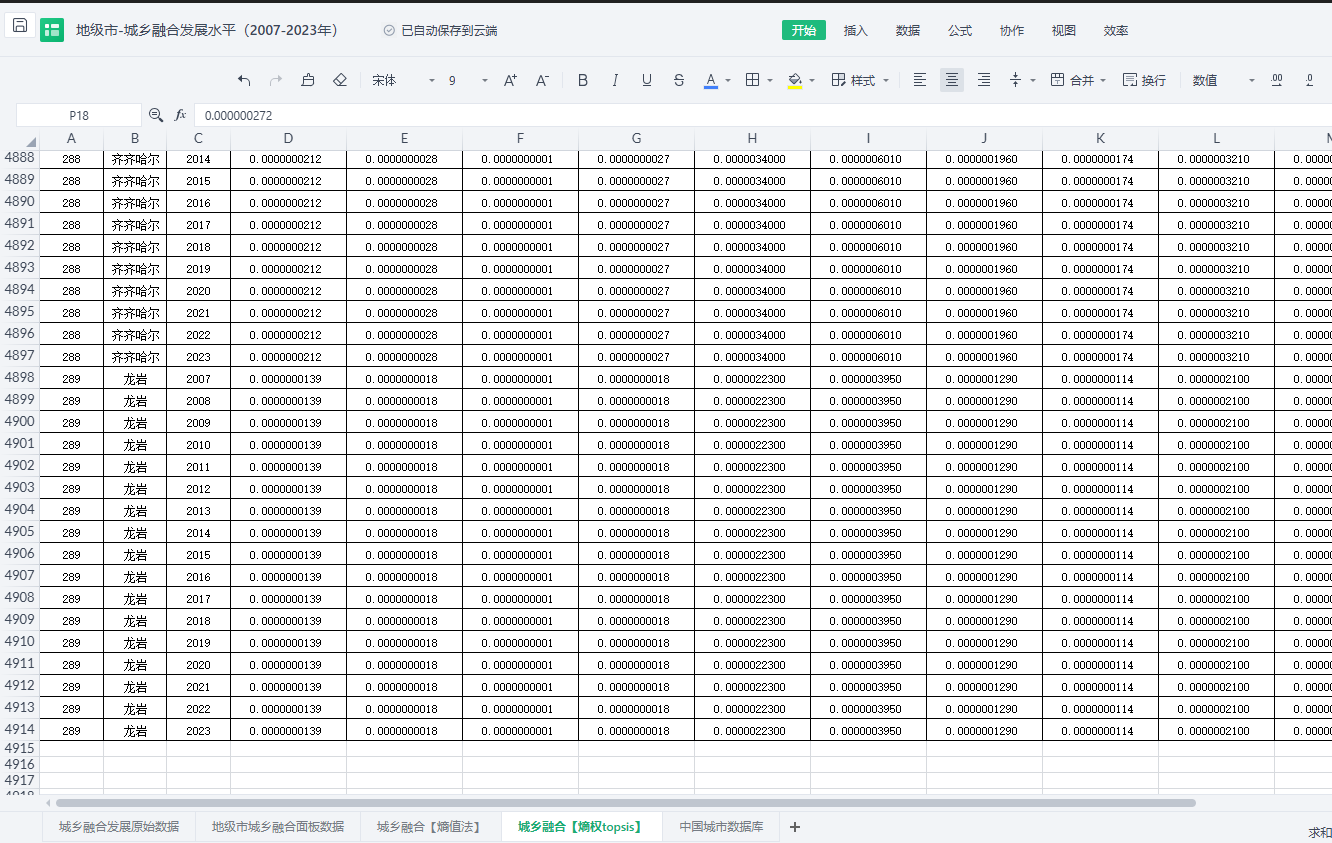Switch to 中国城市数据库 sheet tab

click(721, 827)
